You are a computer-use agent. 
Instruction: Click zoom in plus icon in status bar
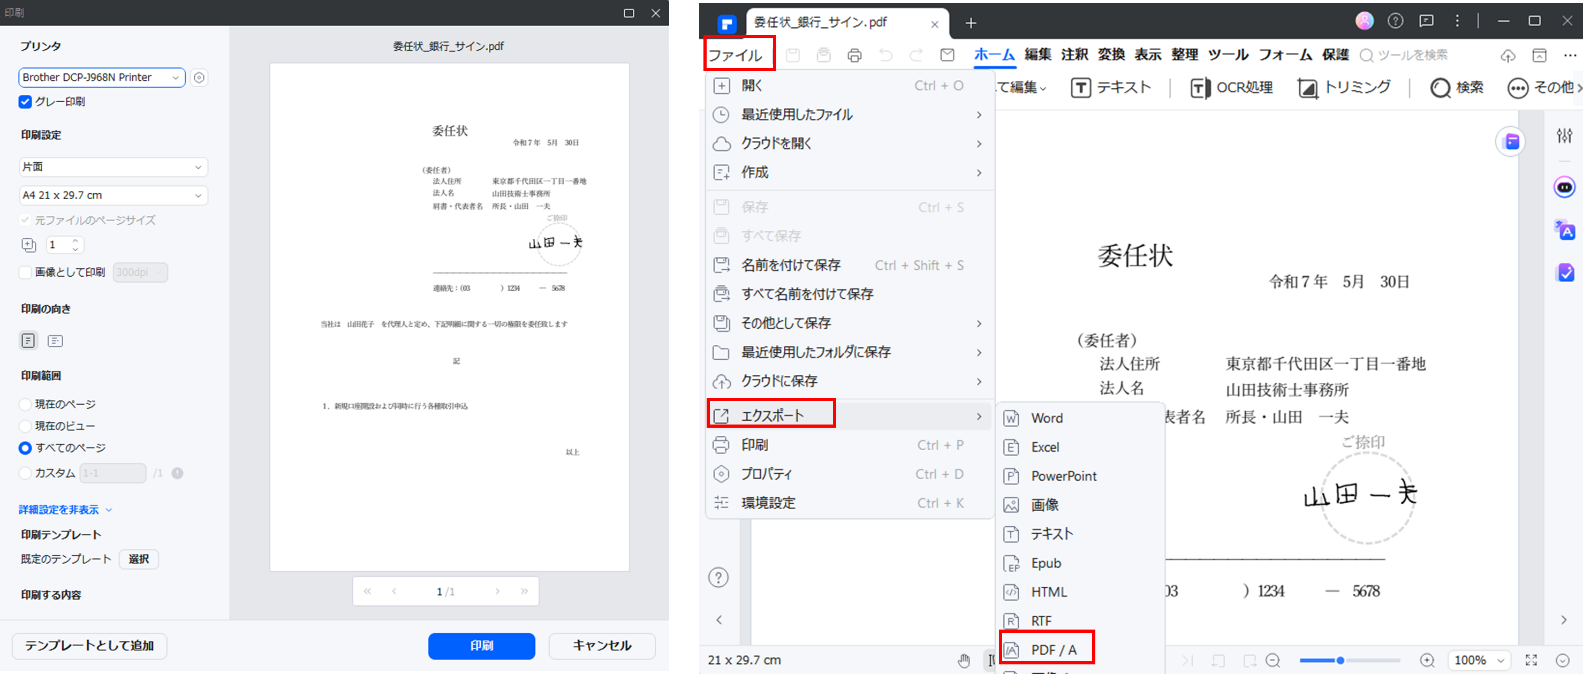pos(1427,660)
